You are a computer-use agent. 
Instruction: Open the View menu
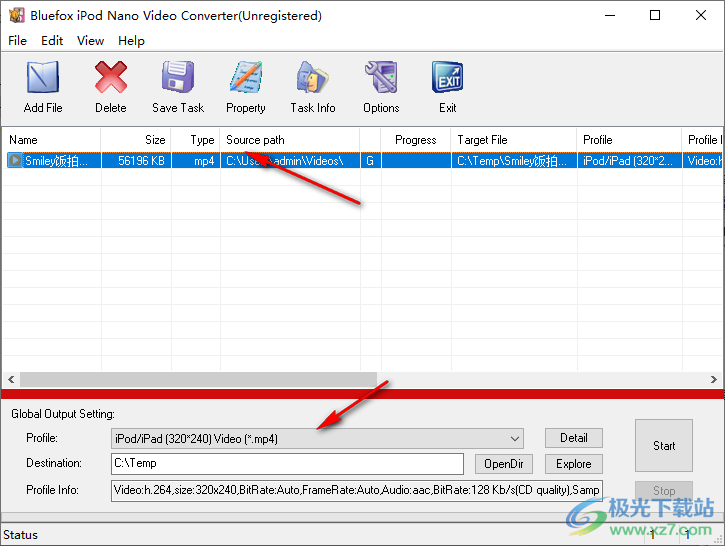(90, 41)
